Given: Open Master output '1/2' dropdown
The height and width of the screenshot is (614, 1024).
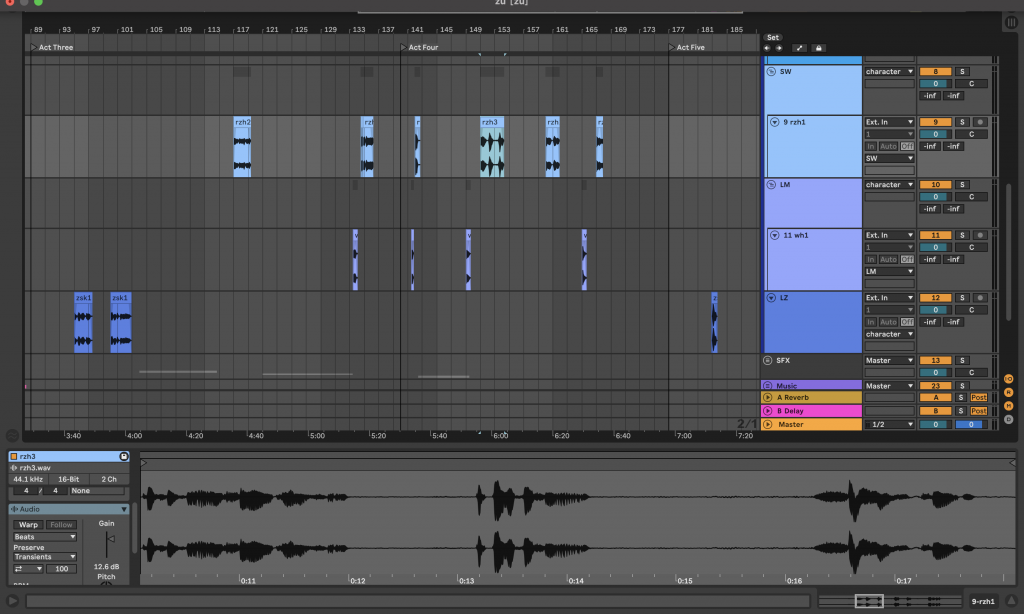Looking at the screenshot, I should [x=889, y=425].
